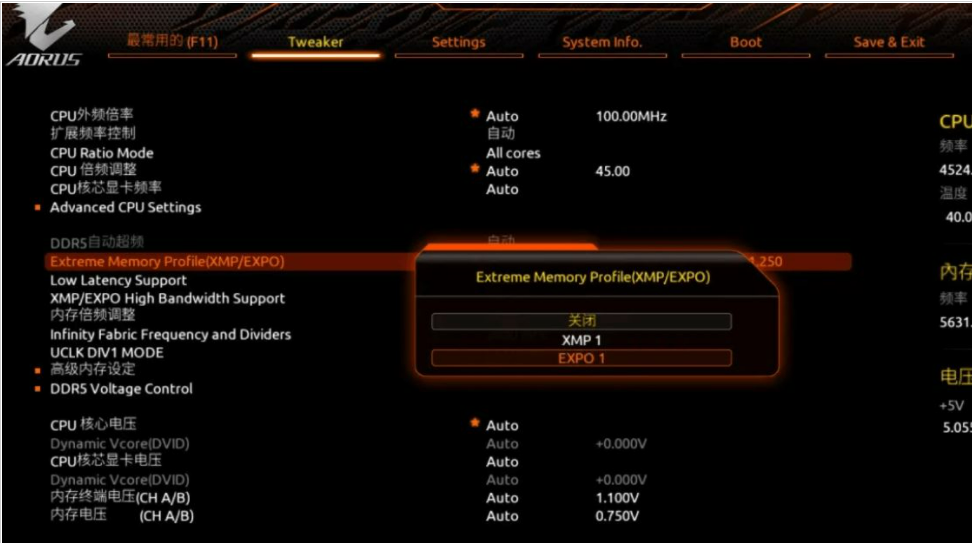The height and width of the screenshot is (543, 972).
Task: Select the CPU核芯显卡频率 setting
Action: point(106,188)
